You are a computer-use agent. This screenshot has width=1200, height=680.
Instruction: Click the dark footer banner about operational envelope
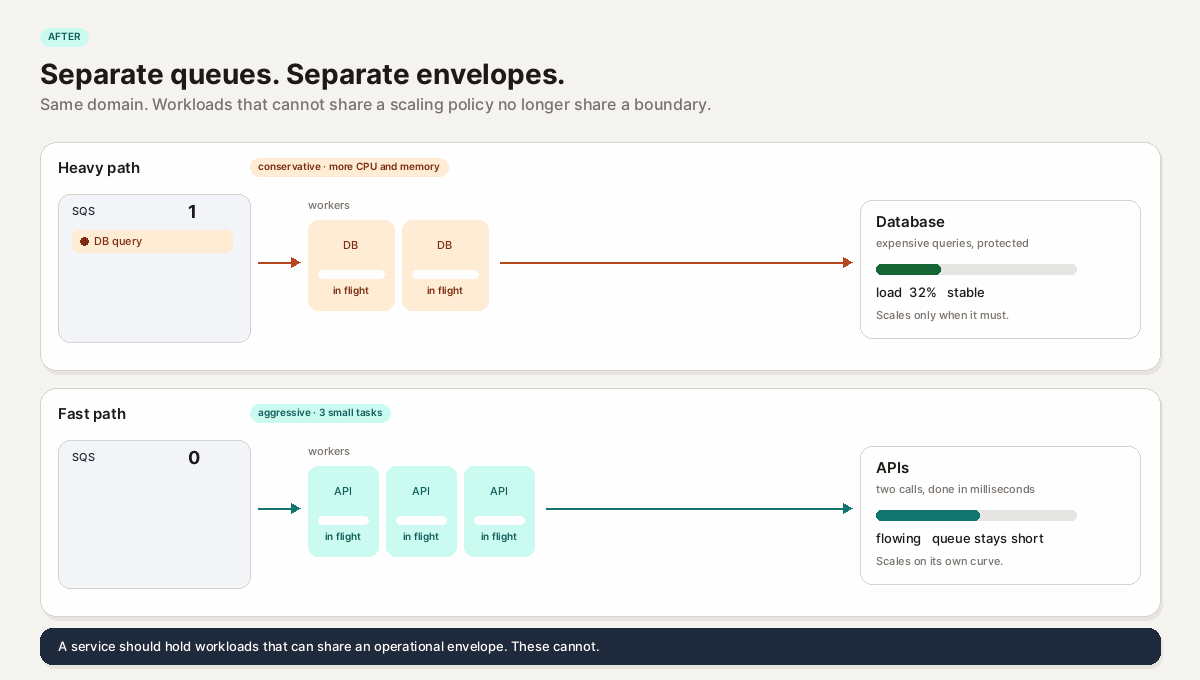pos(600,646)
